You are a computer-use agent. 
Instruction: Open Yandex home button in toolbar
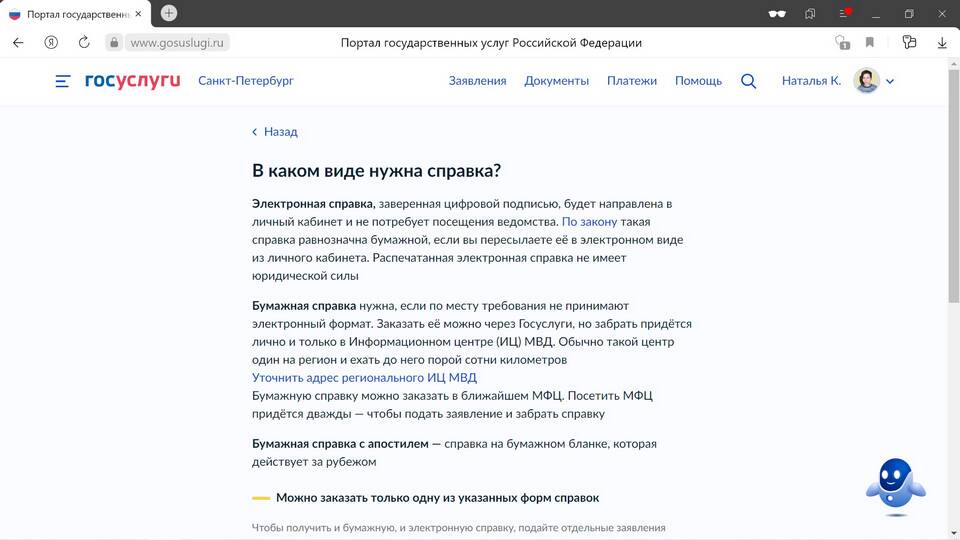51,43
